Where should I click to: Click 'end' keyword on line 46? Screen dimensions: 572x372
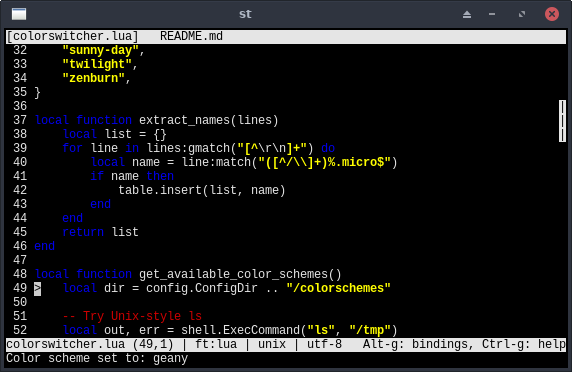coord(45,246)
